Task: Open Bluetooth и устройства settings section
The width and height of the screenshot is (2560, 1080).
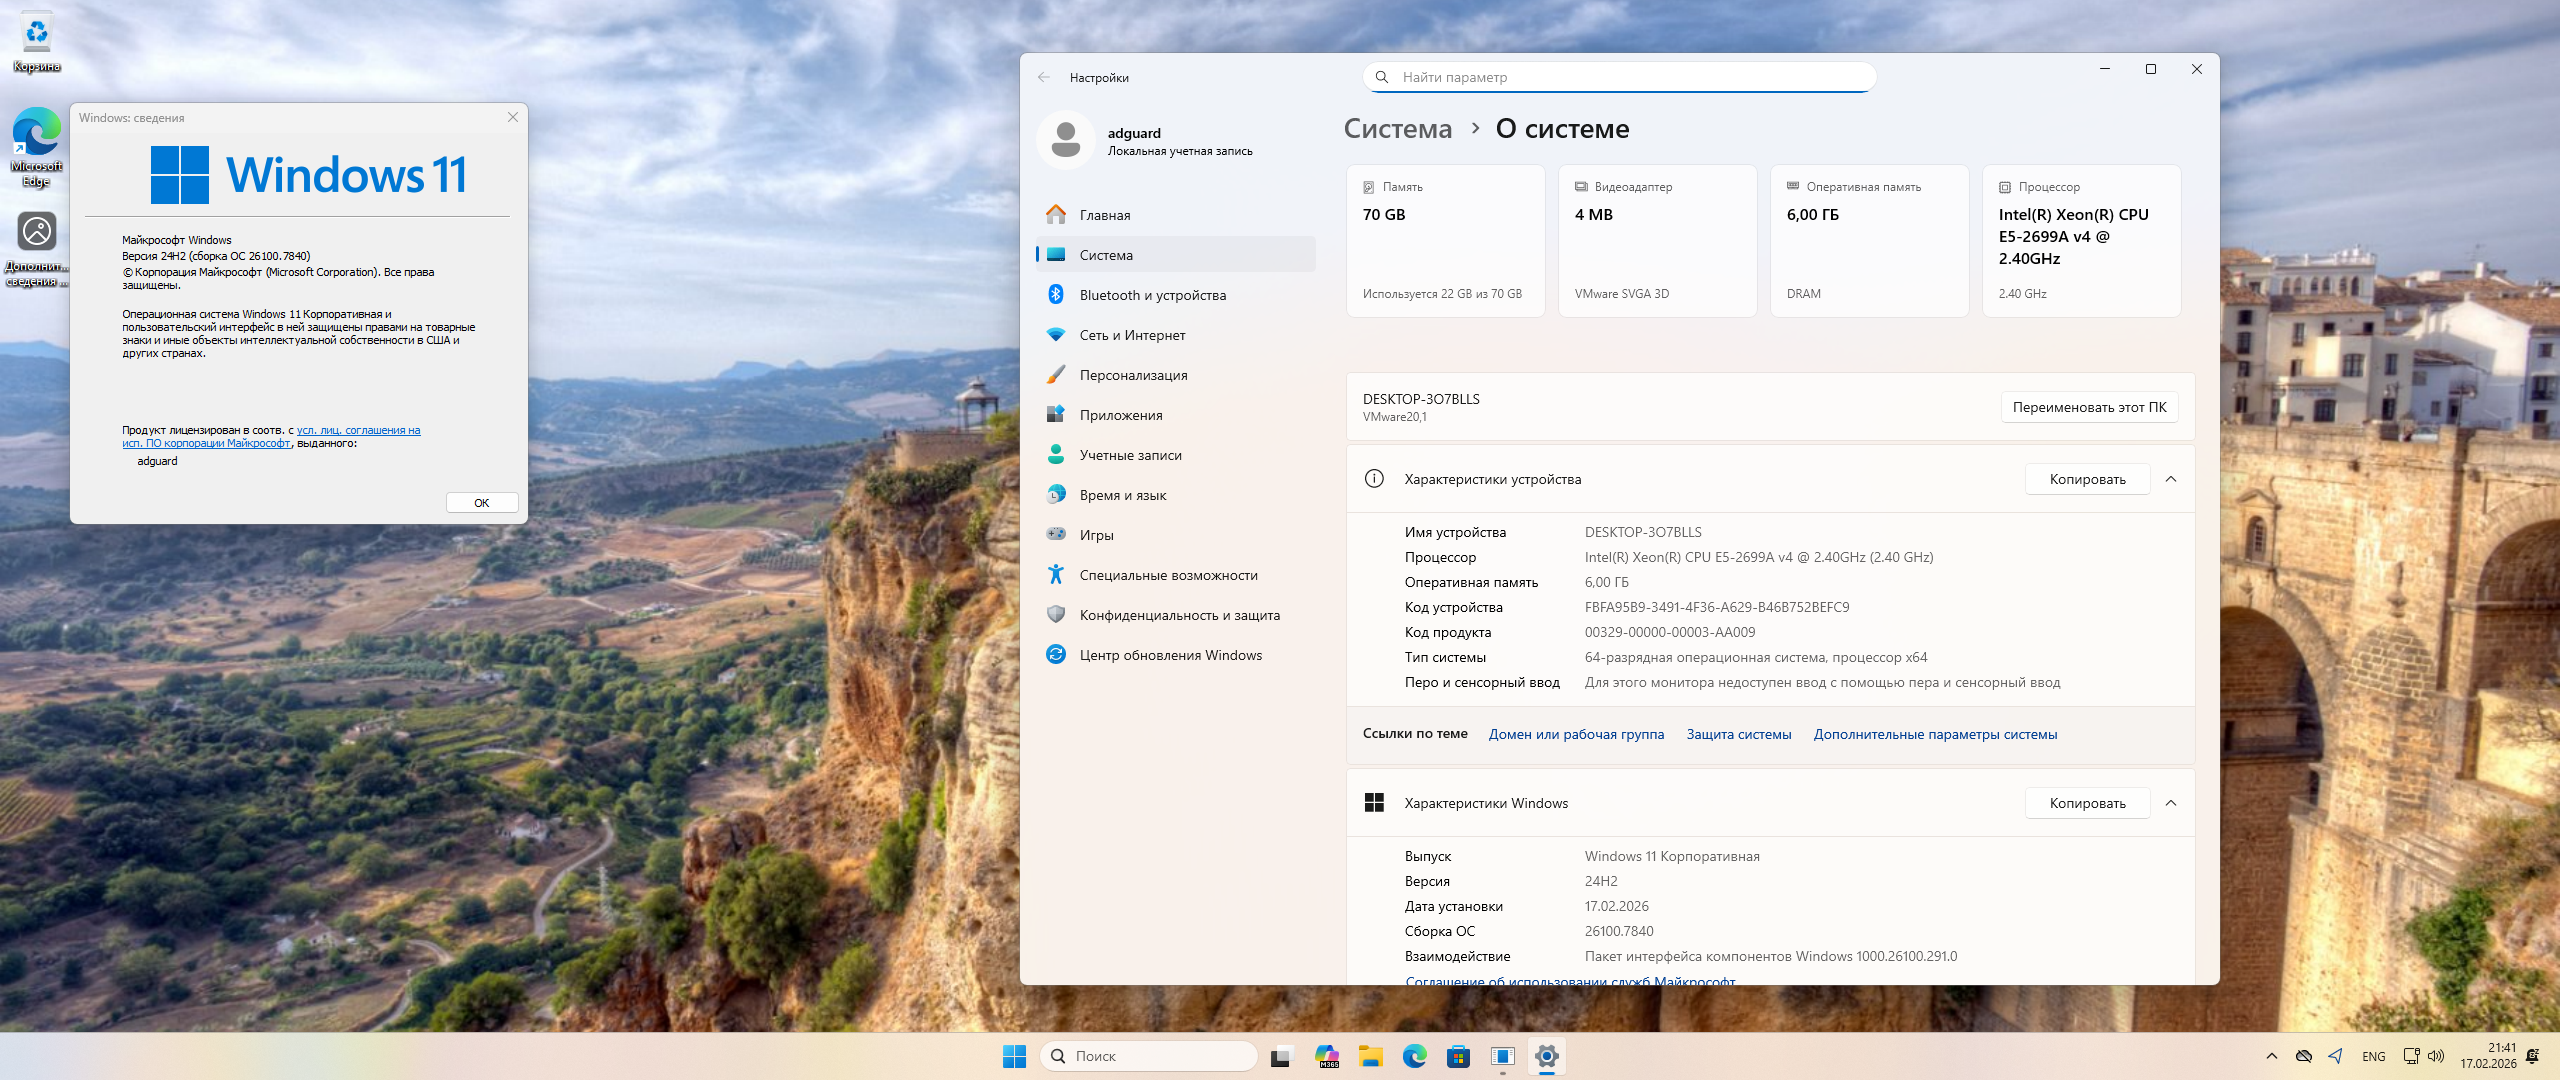Action: (x=1152, y=295)
